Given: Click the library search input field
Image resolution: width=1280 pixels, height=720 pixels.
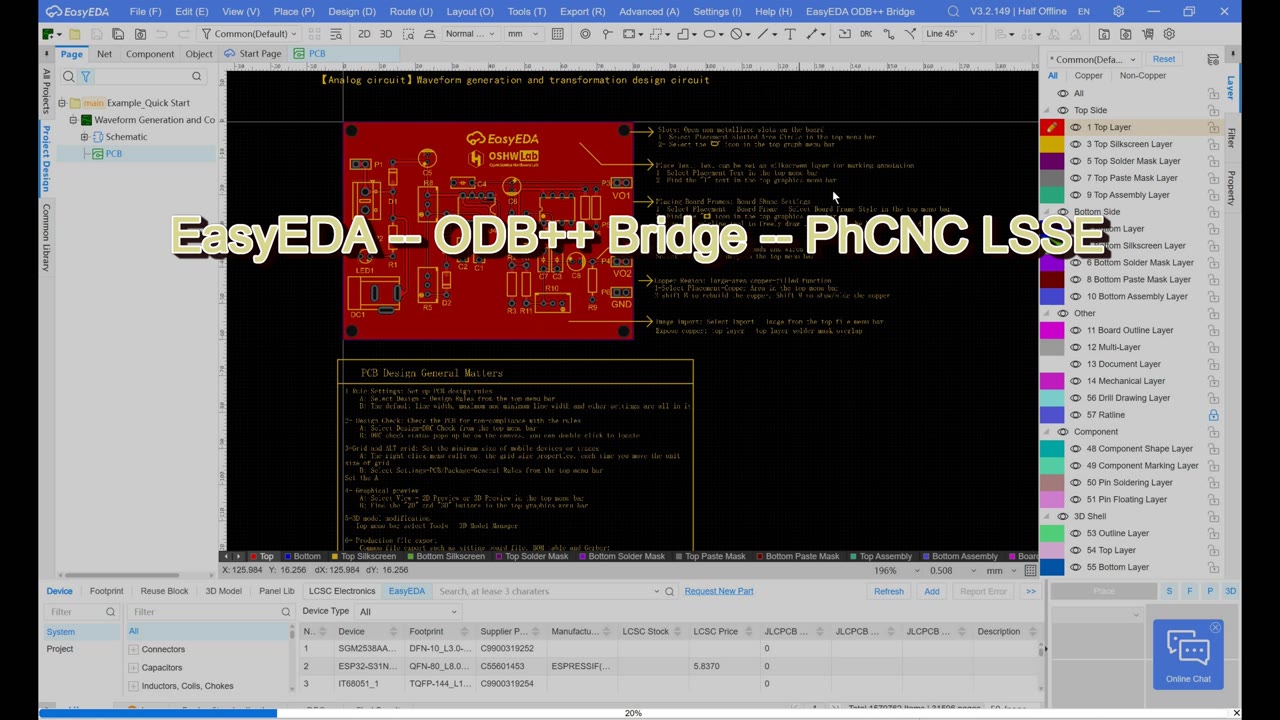Looking at the screenshot, I should click(x=545, y=591).
